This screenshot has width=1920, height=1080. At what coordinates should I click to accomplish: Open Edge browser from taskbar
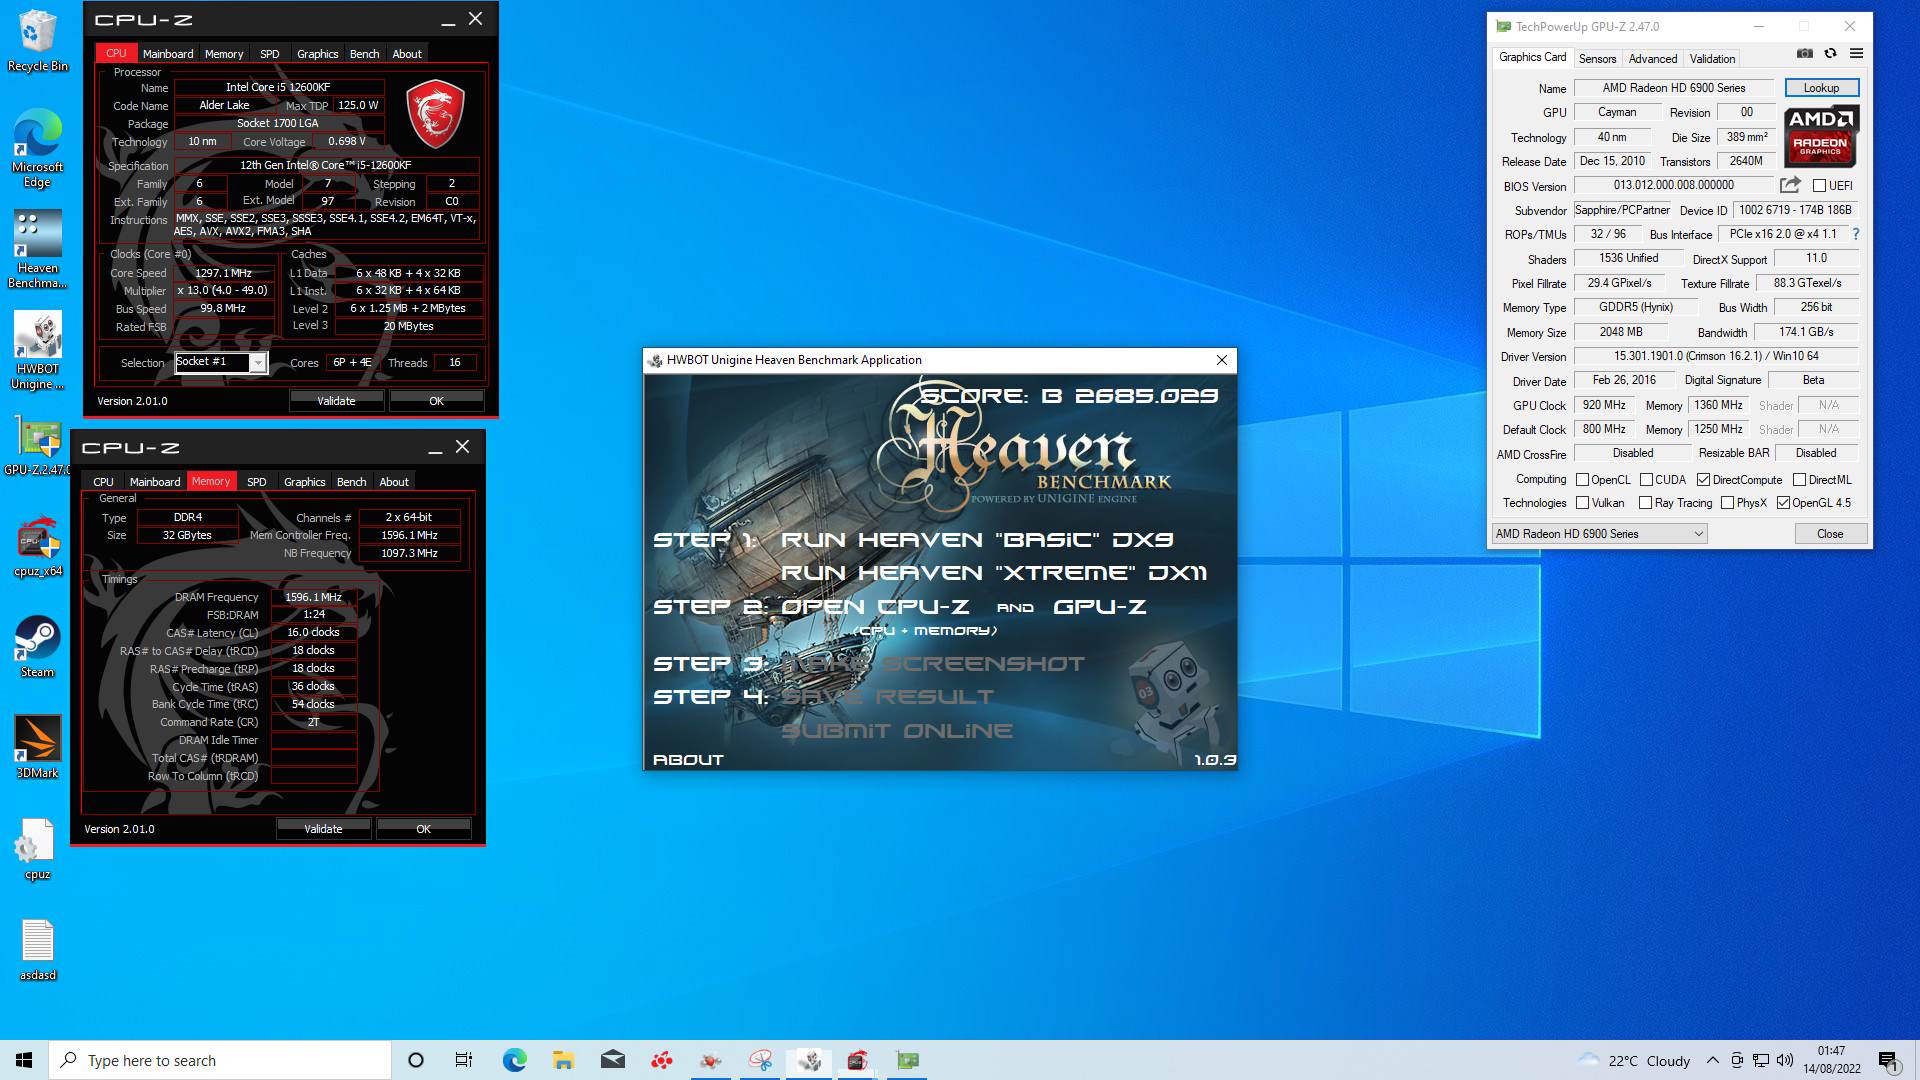click(x=514, y=1060)
